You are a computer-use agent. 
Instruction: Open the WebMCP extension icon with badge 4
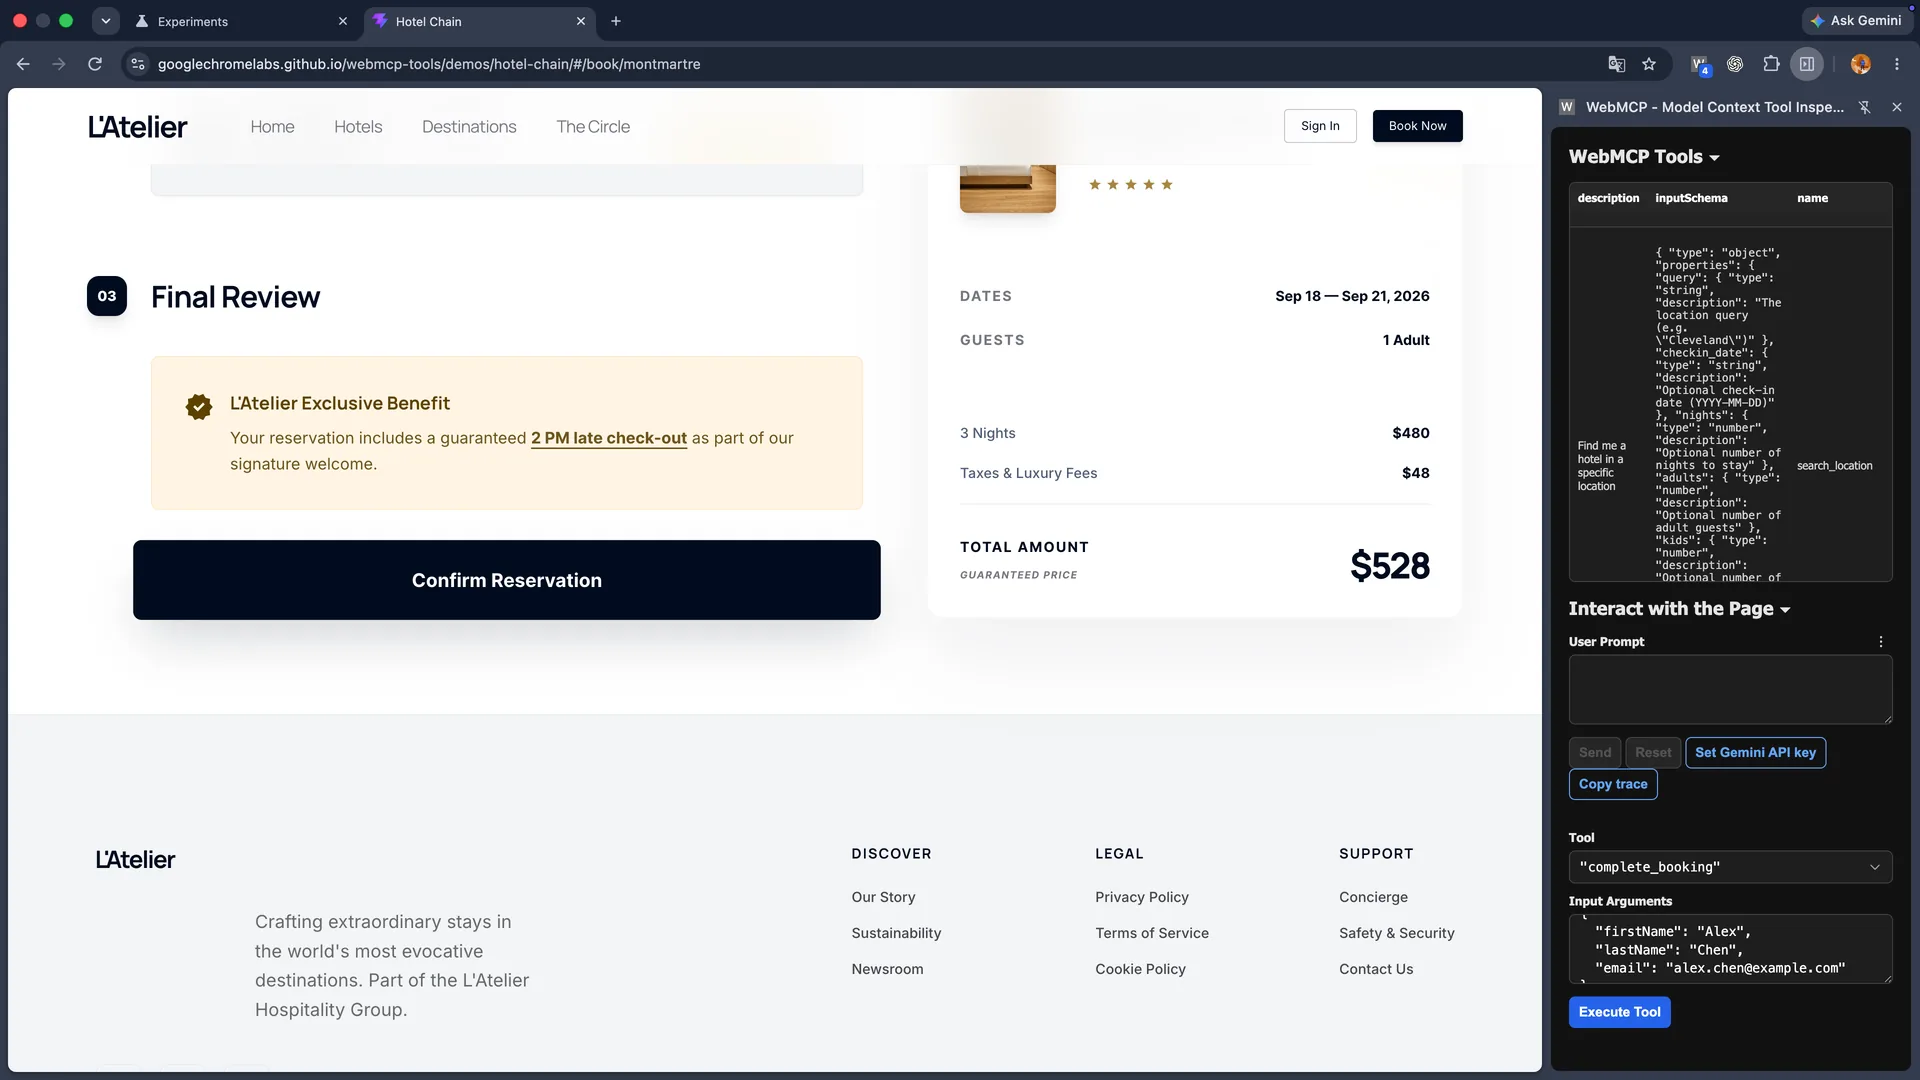1700,65
